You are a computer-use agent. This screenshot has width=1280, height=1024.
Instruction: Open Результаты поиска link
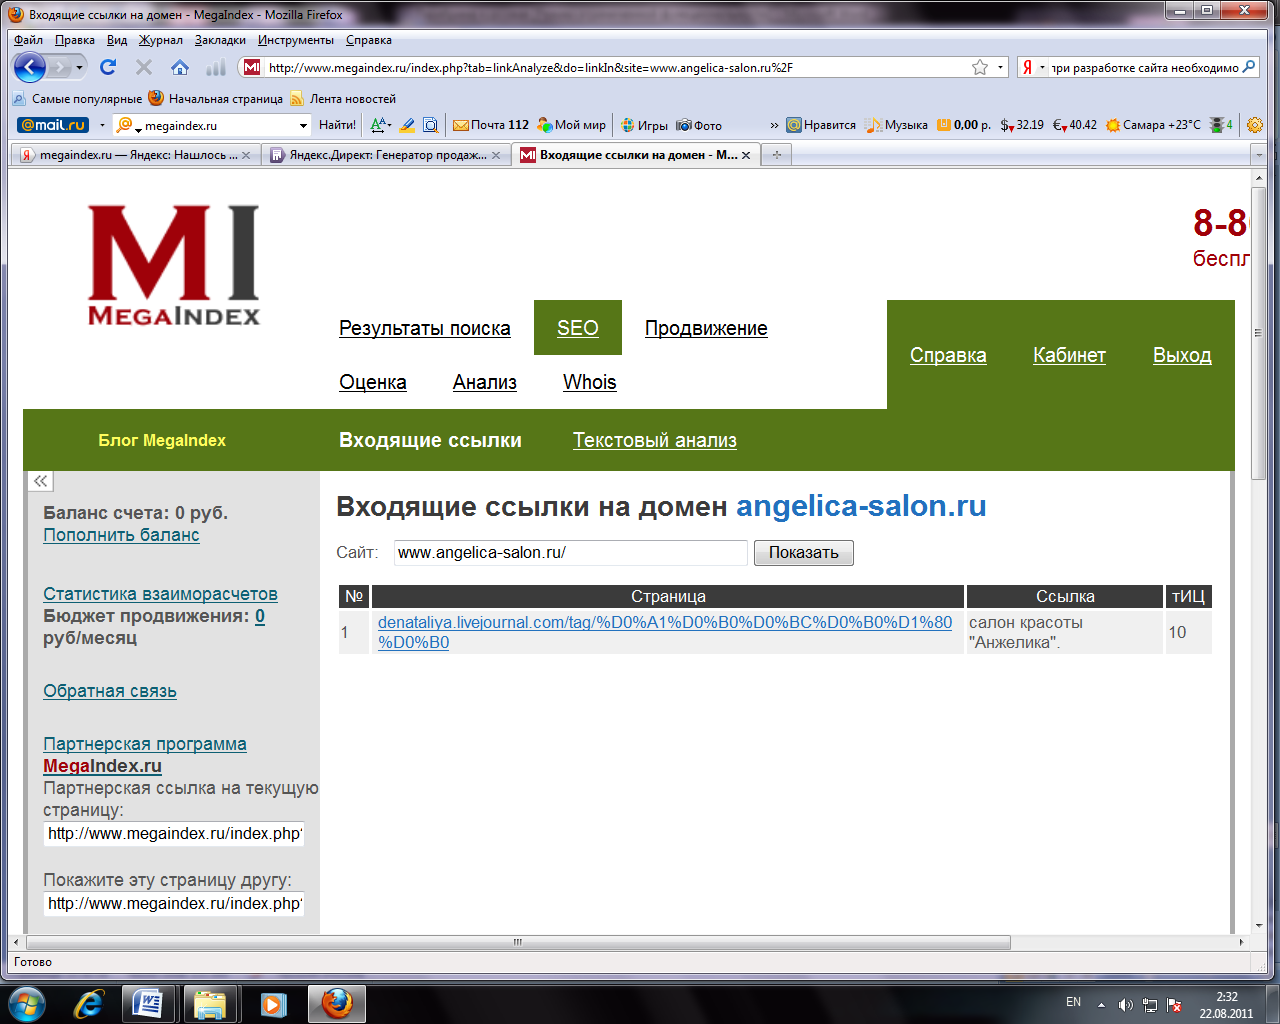click(425, 328)
